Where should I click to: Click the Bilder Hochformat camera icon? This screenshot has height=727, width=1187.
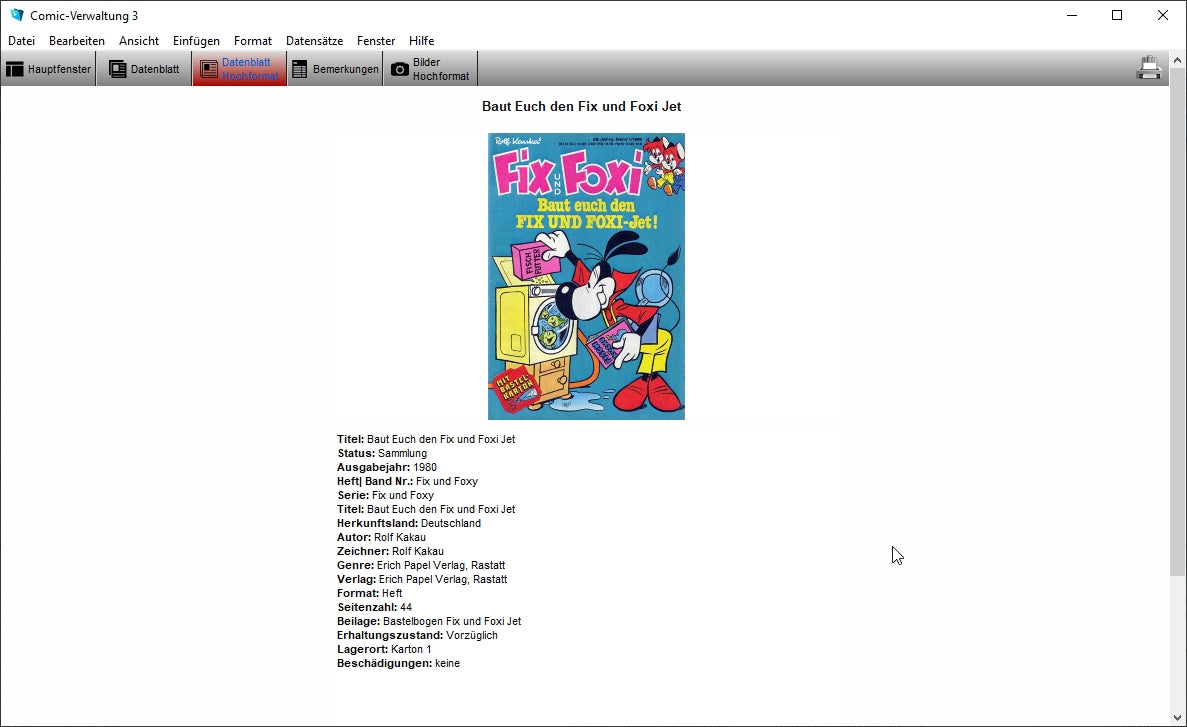(400, 69)
